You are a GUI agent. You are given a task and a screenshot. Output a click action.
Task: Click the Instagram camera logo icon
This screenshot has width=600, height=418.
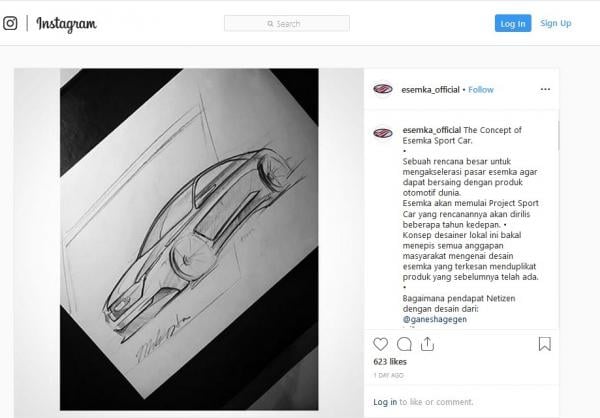(x=10, y=23)
